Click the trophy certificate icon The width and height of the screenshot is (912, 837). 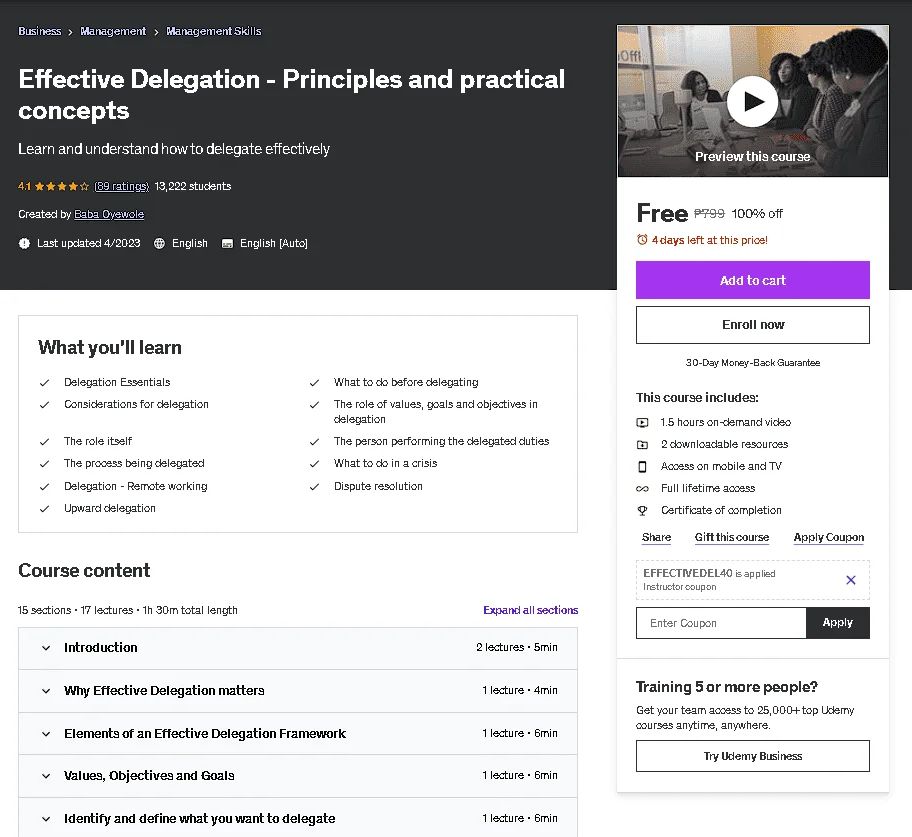click(x=642, y=510)
